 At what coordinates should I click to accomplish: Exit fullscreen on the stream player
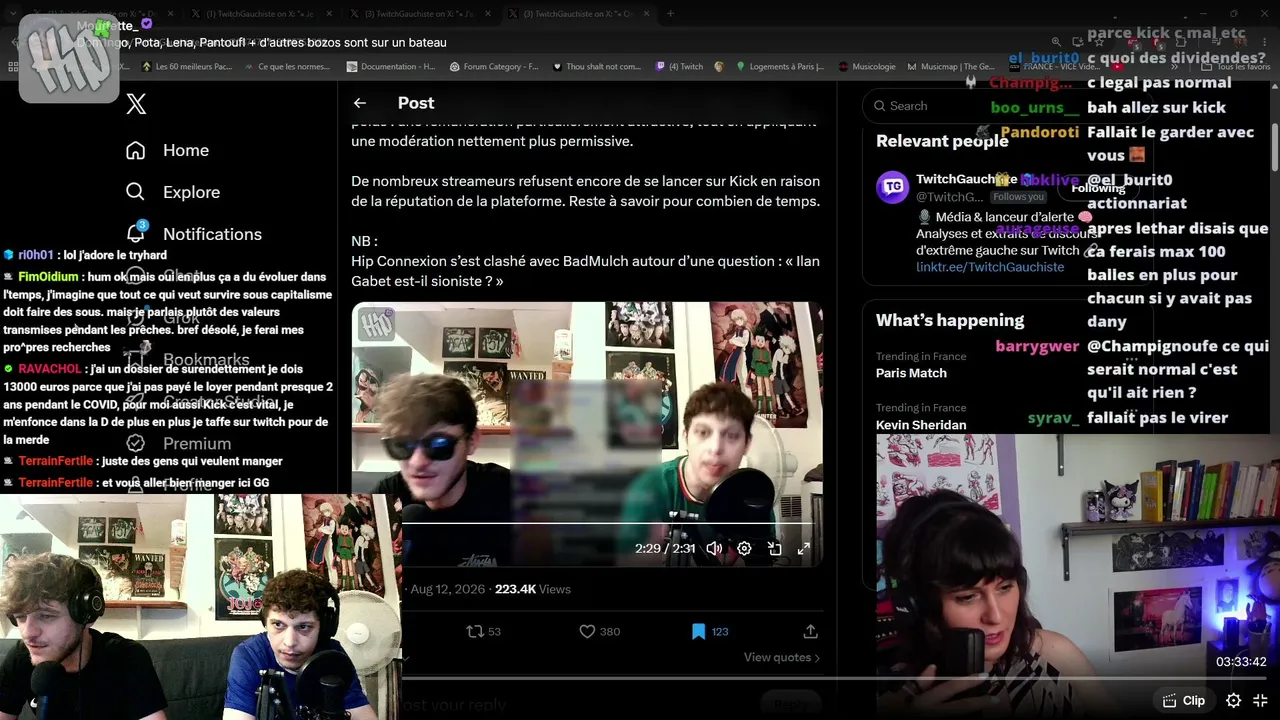1260,701
